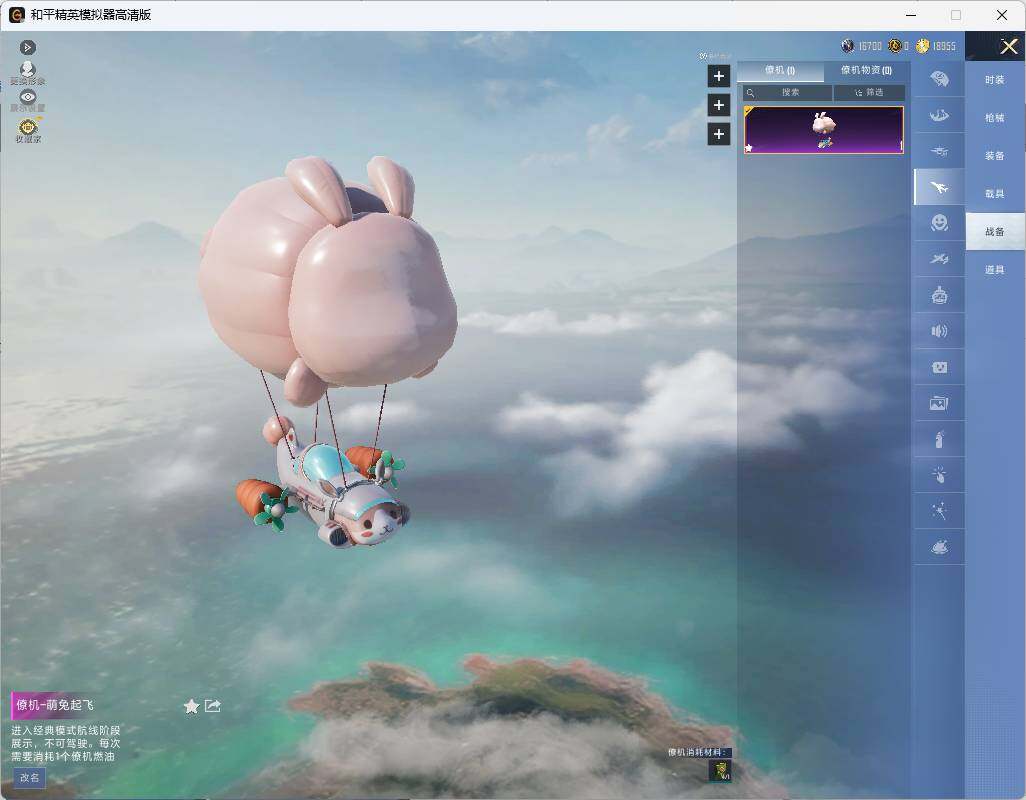Click the 搜索 search field
The width and height of the screenshot is (1026, 800).
(x=788, y=93)
